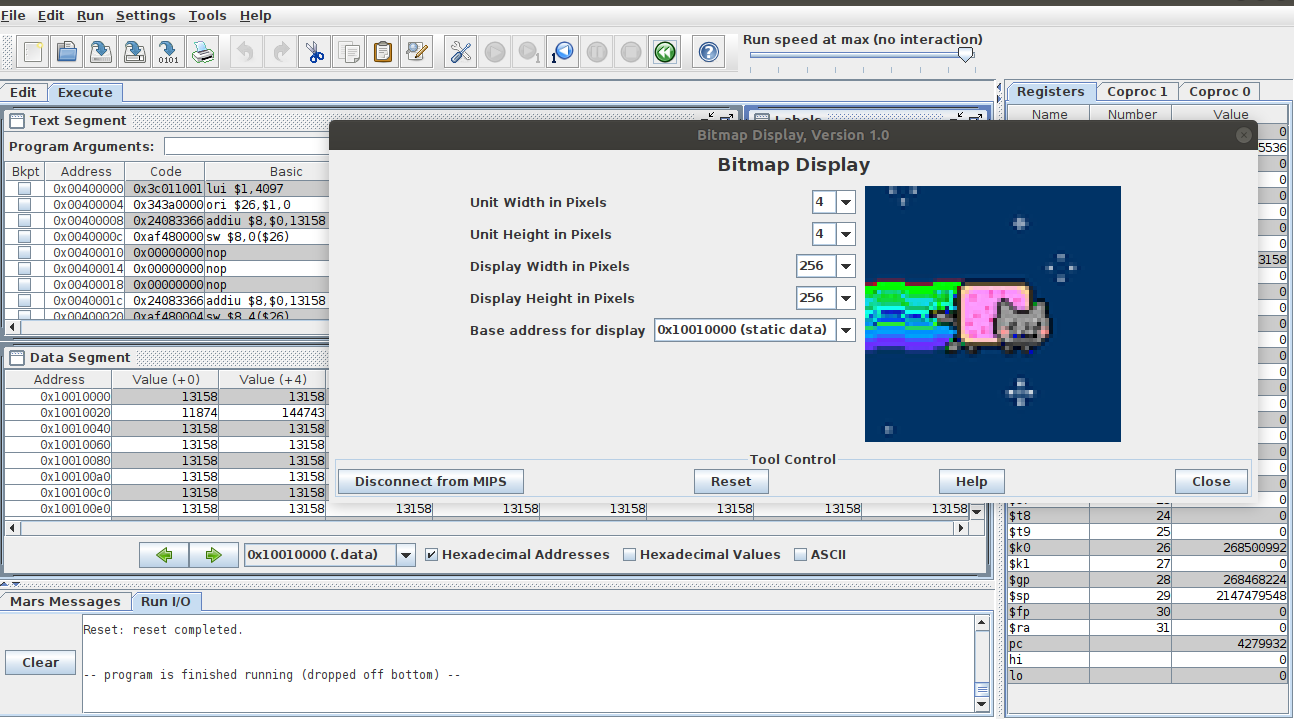The height and width of the screenshot is (719, 1294).
Task: Click the Disconnect from MIPS button
Action: click(x=431, y=481)
